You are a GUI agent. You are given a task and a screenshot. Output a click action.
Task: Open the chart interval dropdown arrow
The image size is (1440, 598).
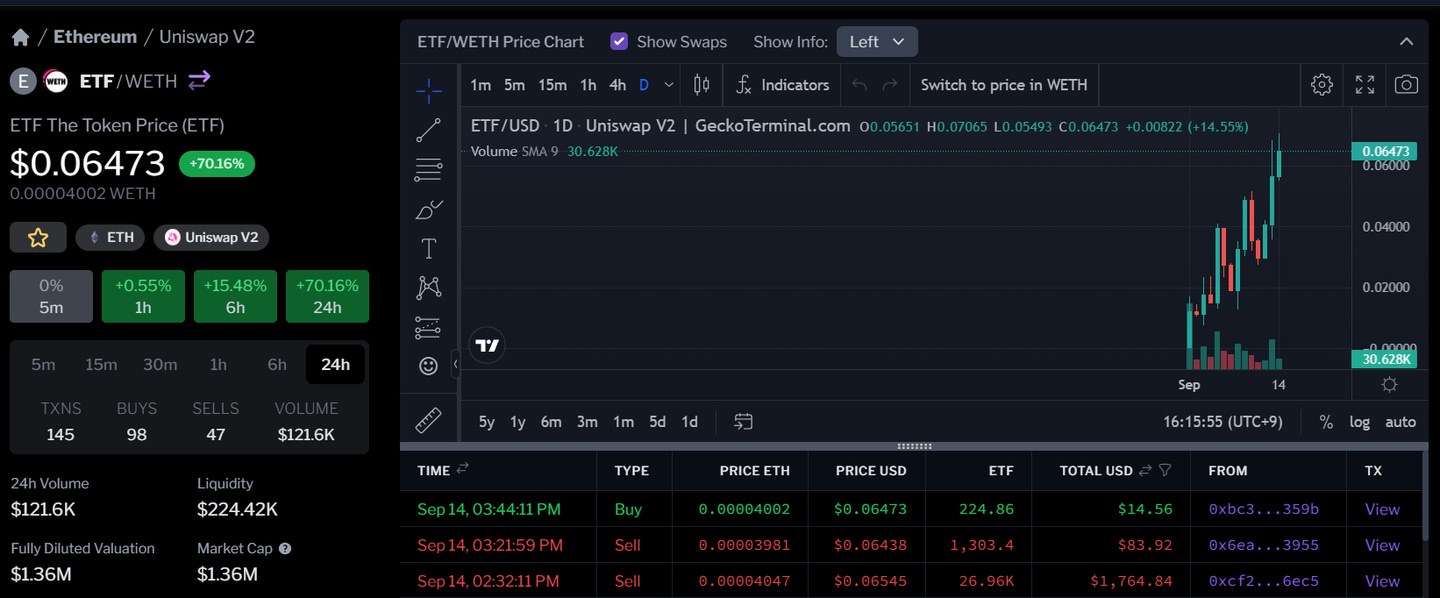(669, 85)
